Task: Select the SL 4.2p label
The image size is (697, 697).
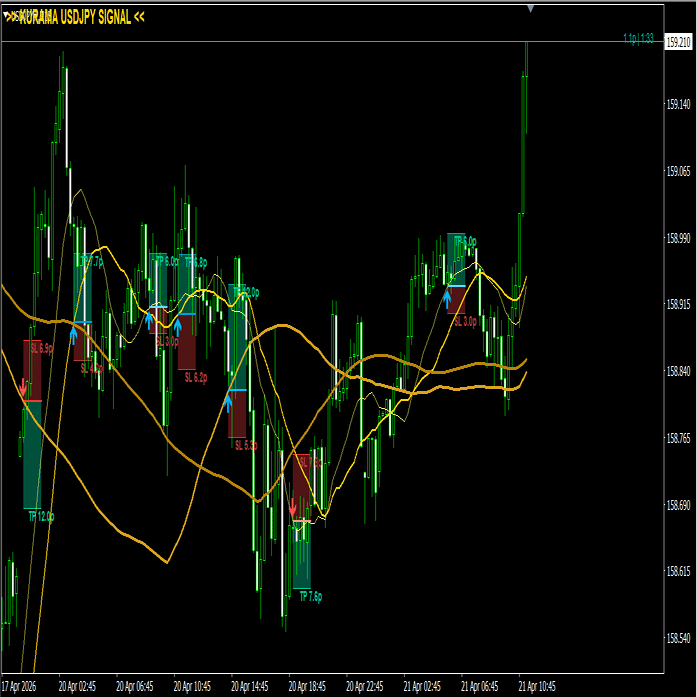Action: point(92,368)
